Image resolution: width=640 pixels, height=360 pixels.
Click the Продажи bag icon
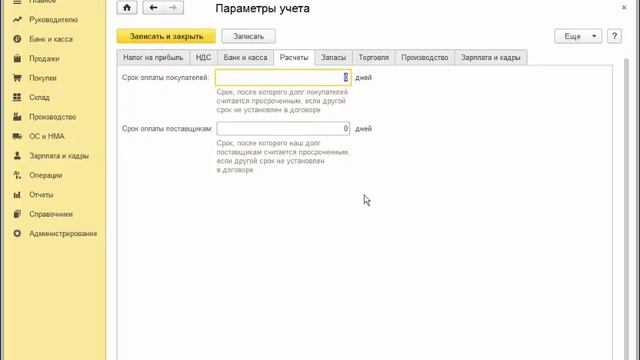pyautogui.click(x=17, y=58)
